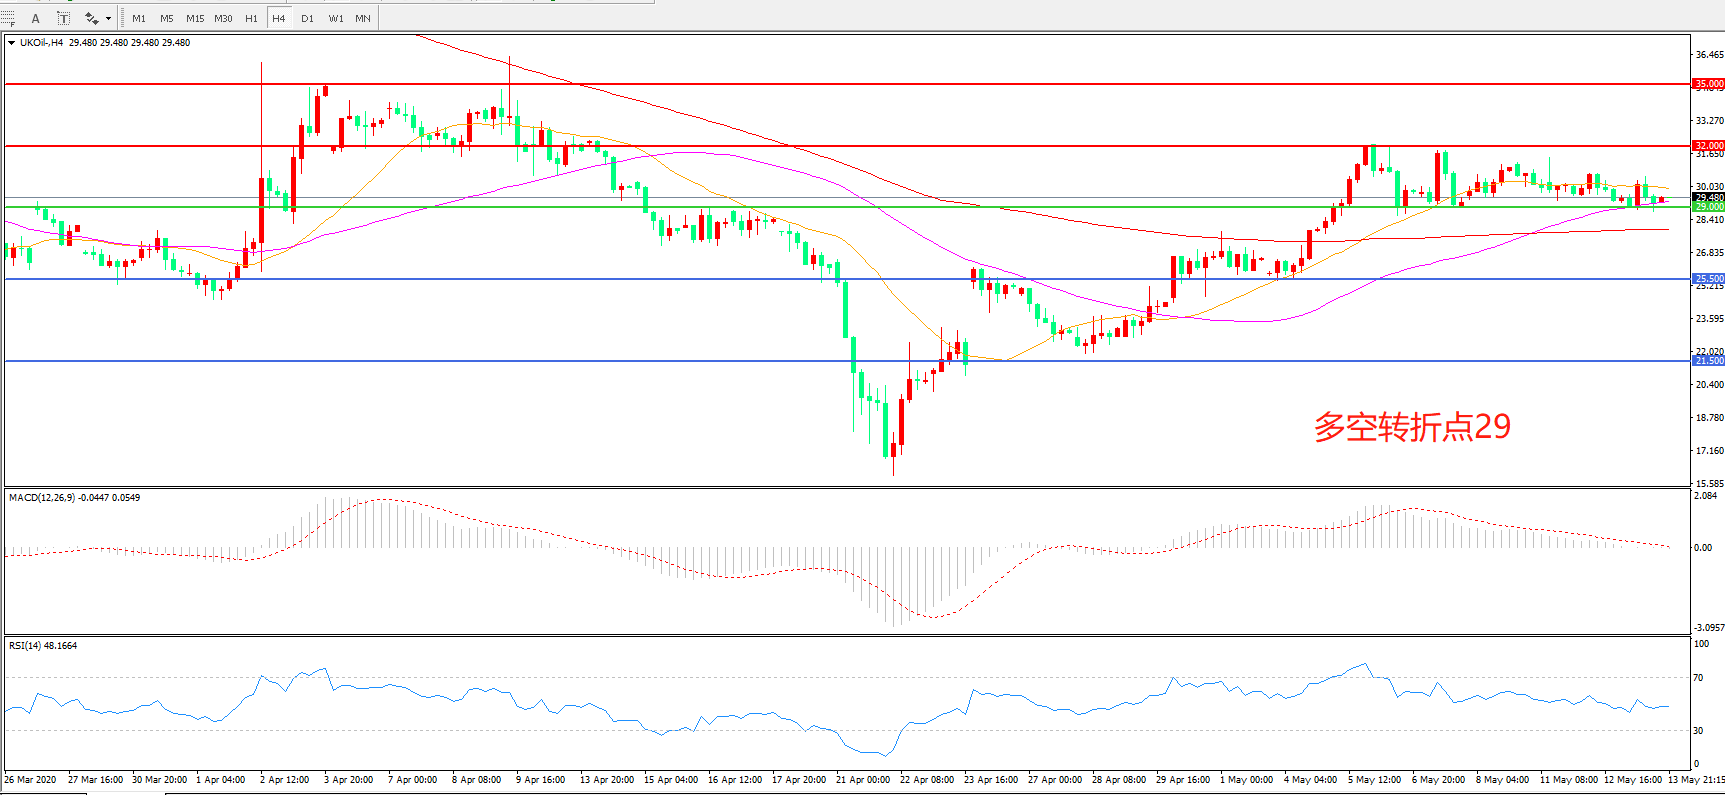This screenshot has width=1725, height=795.
Task: Open the arrows tool dropdown arrow
Action: pyautogui.click(x=108, y=18)
